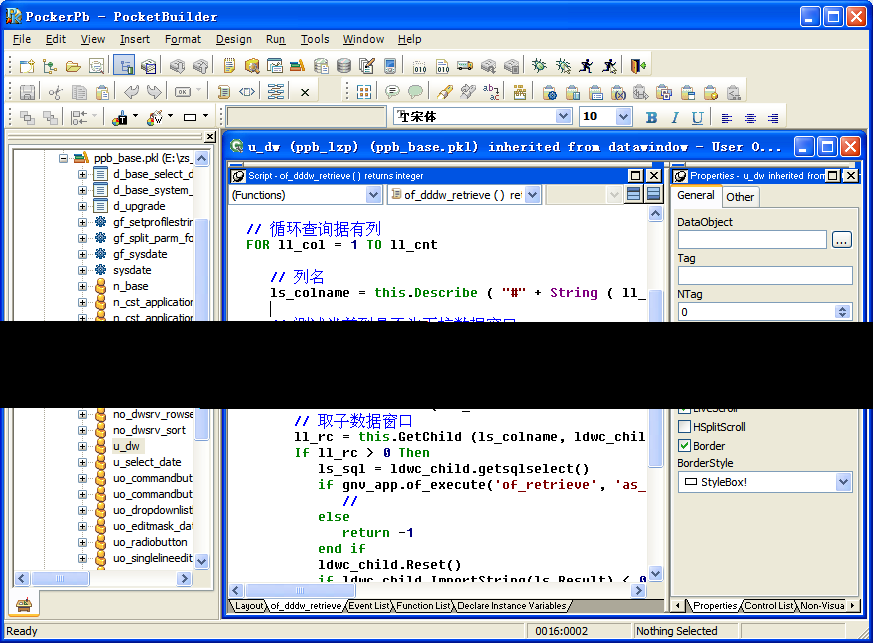Screen dimensions: 873x643
Task: Switch to the Function List tab
Action: 423,606
